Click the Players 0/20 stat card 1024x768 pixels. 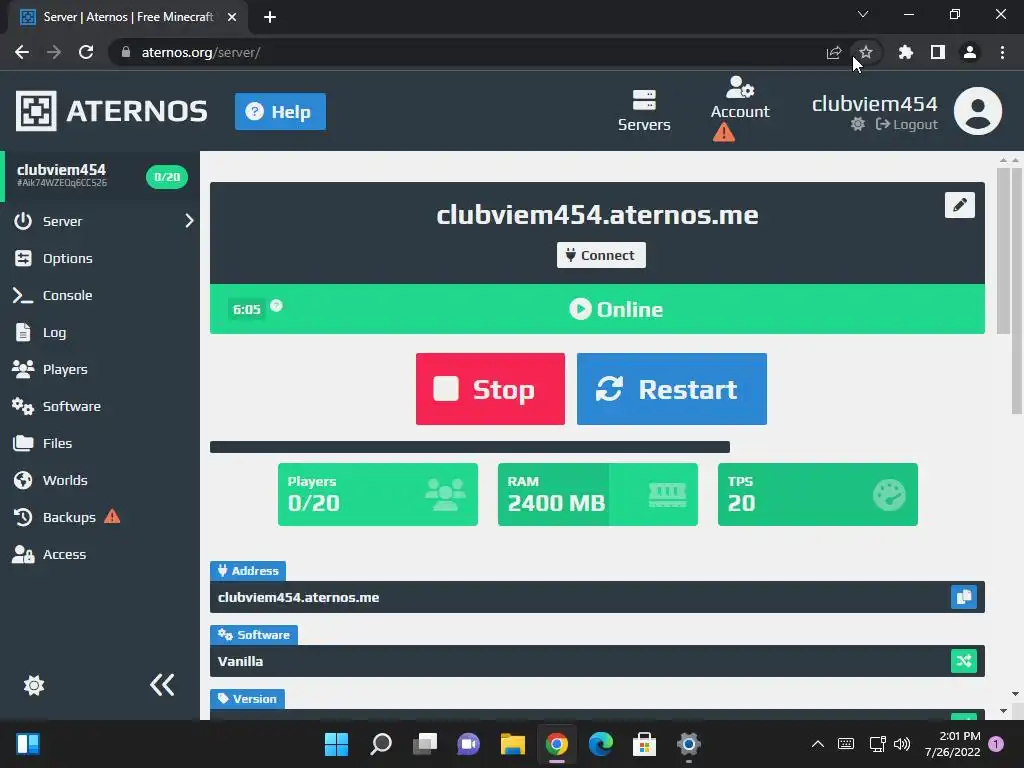(377, 494)
